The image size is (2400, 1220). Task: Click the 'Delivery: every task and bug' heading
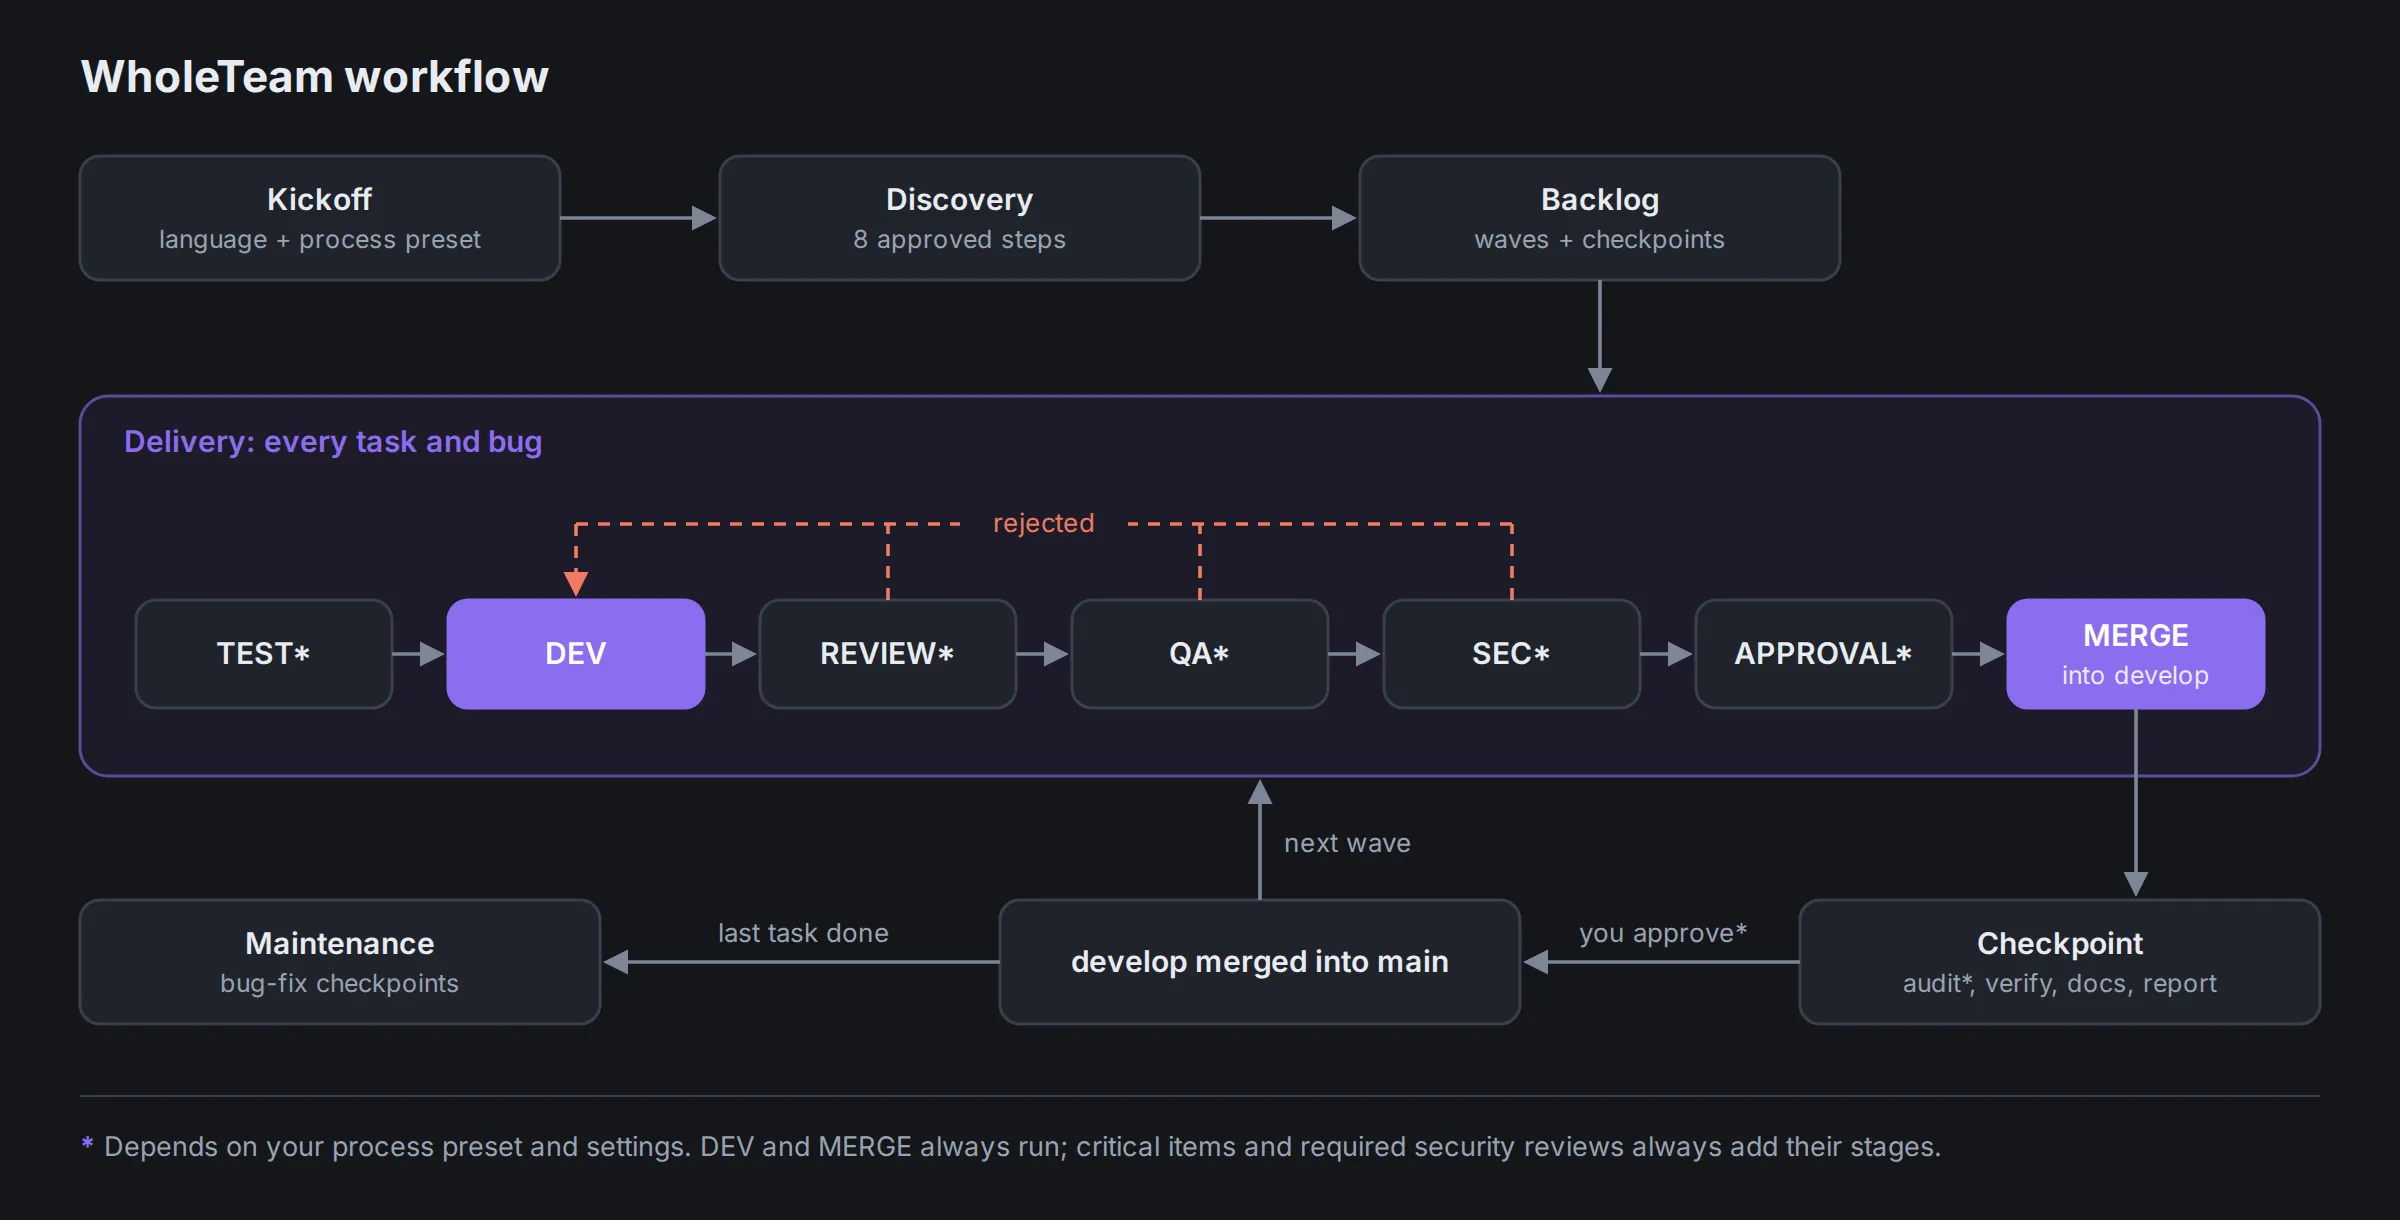(x=333, y=442)
